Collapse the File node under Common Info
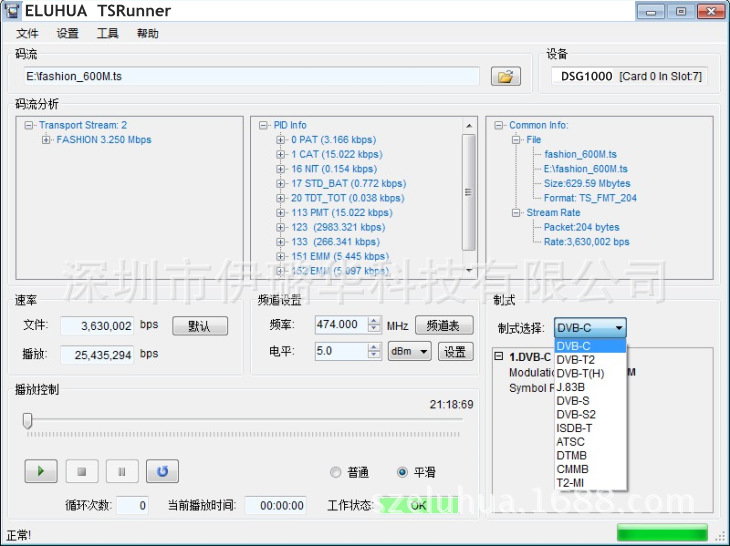 coord(516,140)
